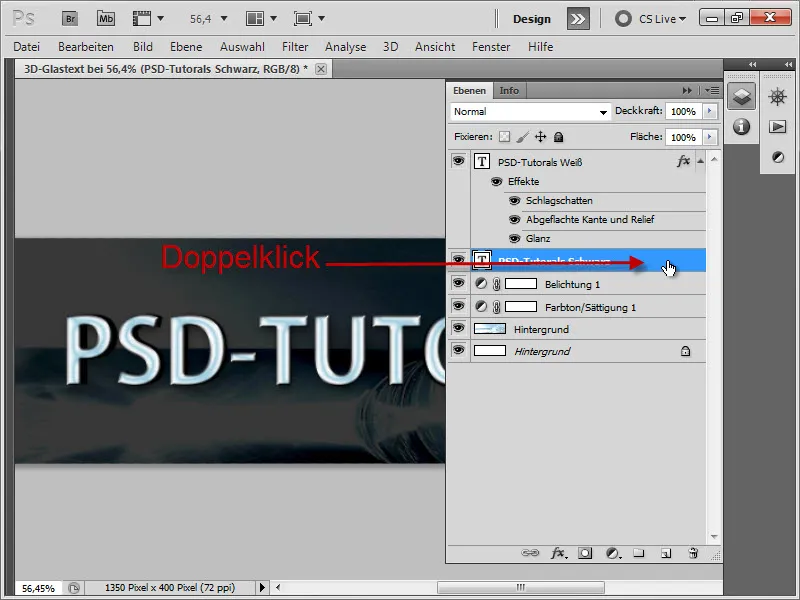Open the Layers panel dock icon
The image size is (800, 600).
coord(741,96)
